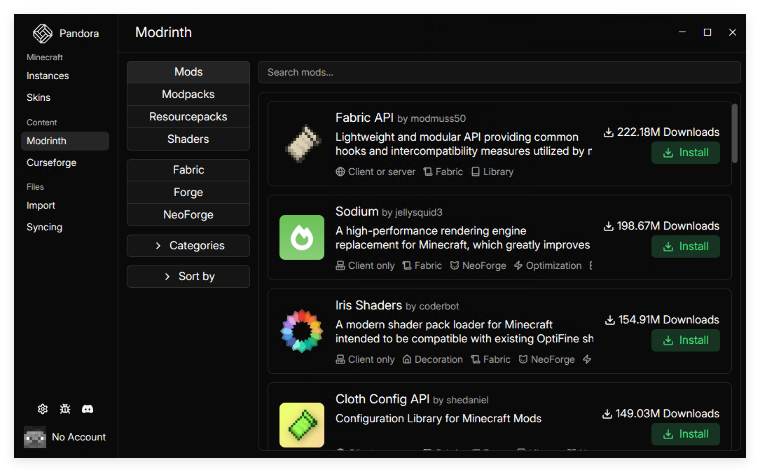Click the No Account avatar image

click(35, 437)
